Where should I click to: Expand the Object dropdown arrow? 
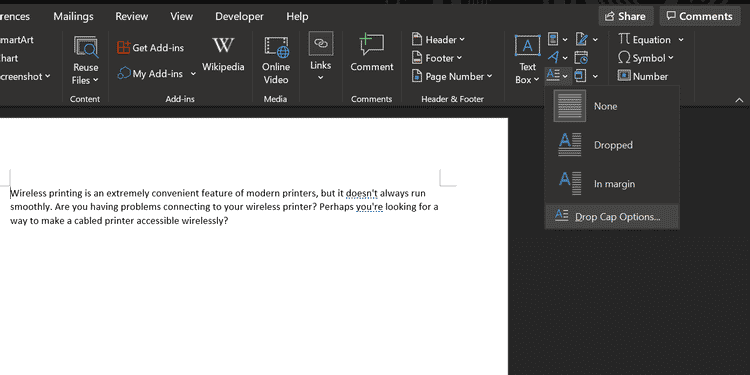pyautogui.click(x=595, y=76)
